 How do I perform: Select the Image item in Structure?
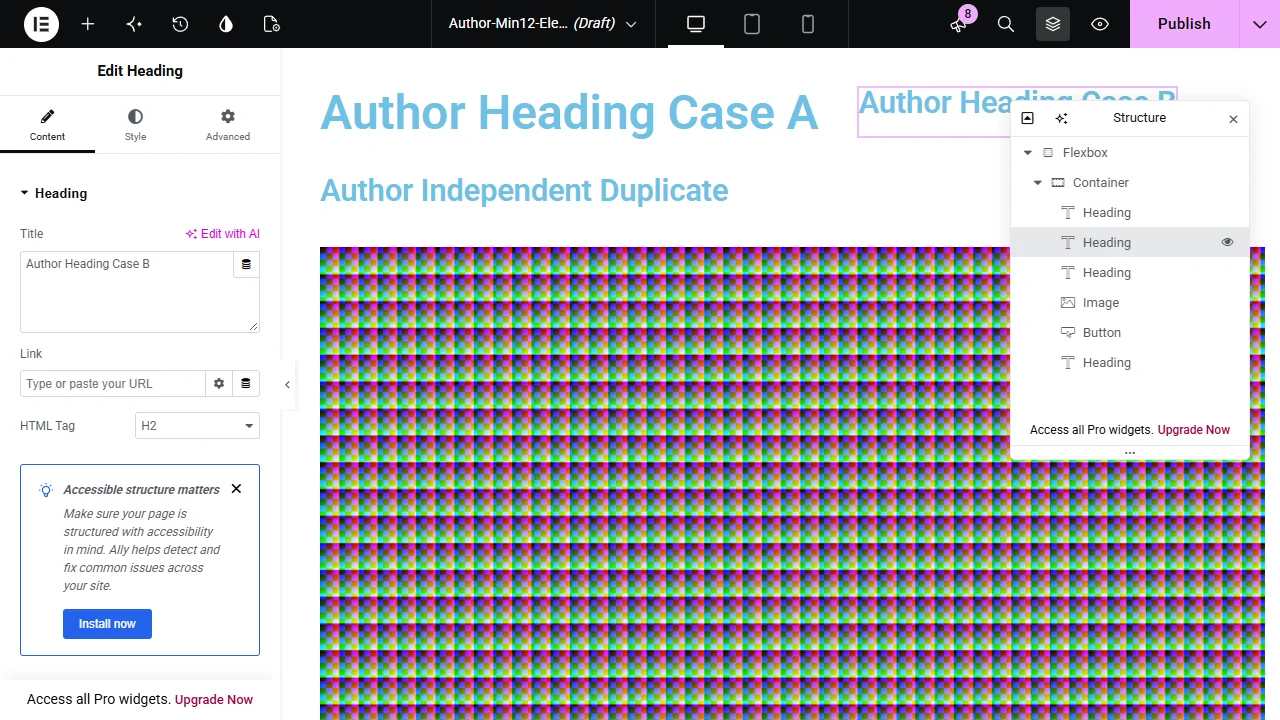pos(1130,303)
